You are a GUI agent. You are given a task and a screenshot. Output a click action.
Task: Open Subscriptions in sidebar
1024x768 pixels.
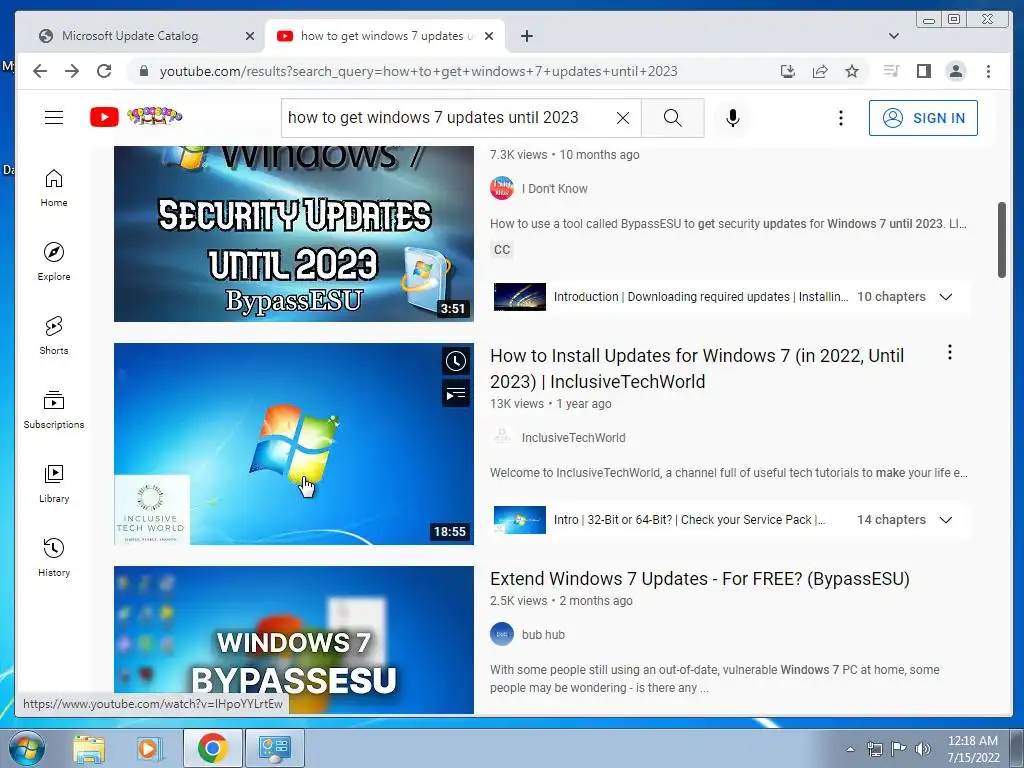point(54,409)
